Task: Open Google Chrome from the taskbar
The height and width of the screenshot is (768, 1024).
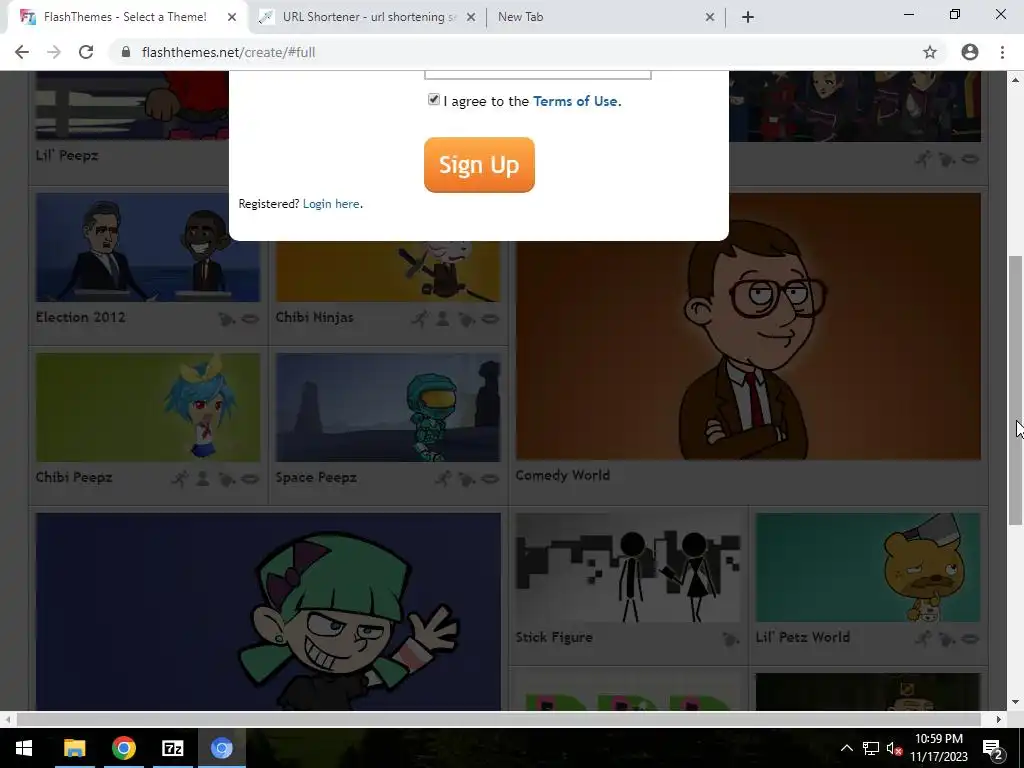Action: [x=123, y=748]
